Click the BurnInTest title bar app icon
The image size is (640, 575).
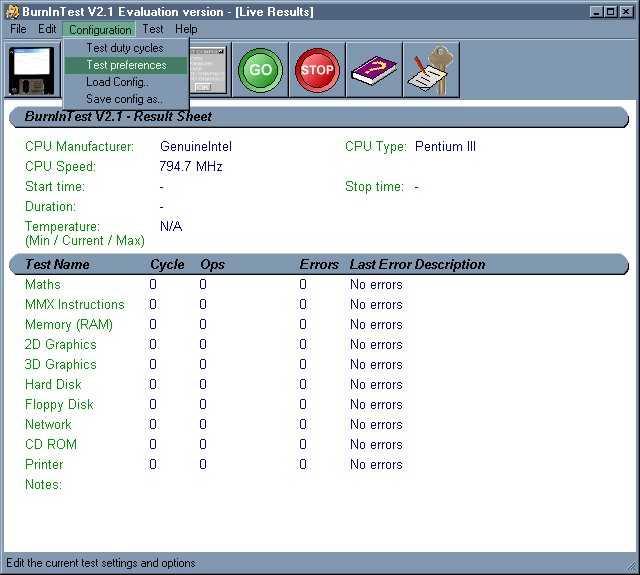coord(12,11)
